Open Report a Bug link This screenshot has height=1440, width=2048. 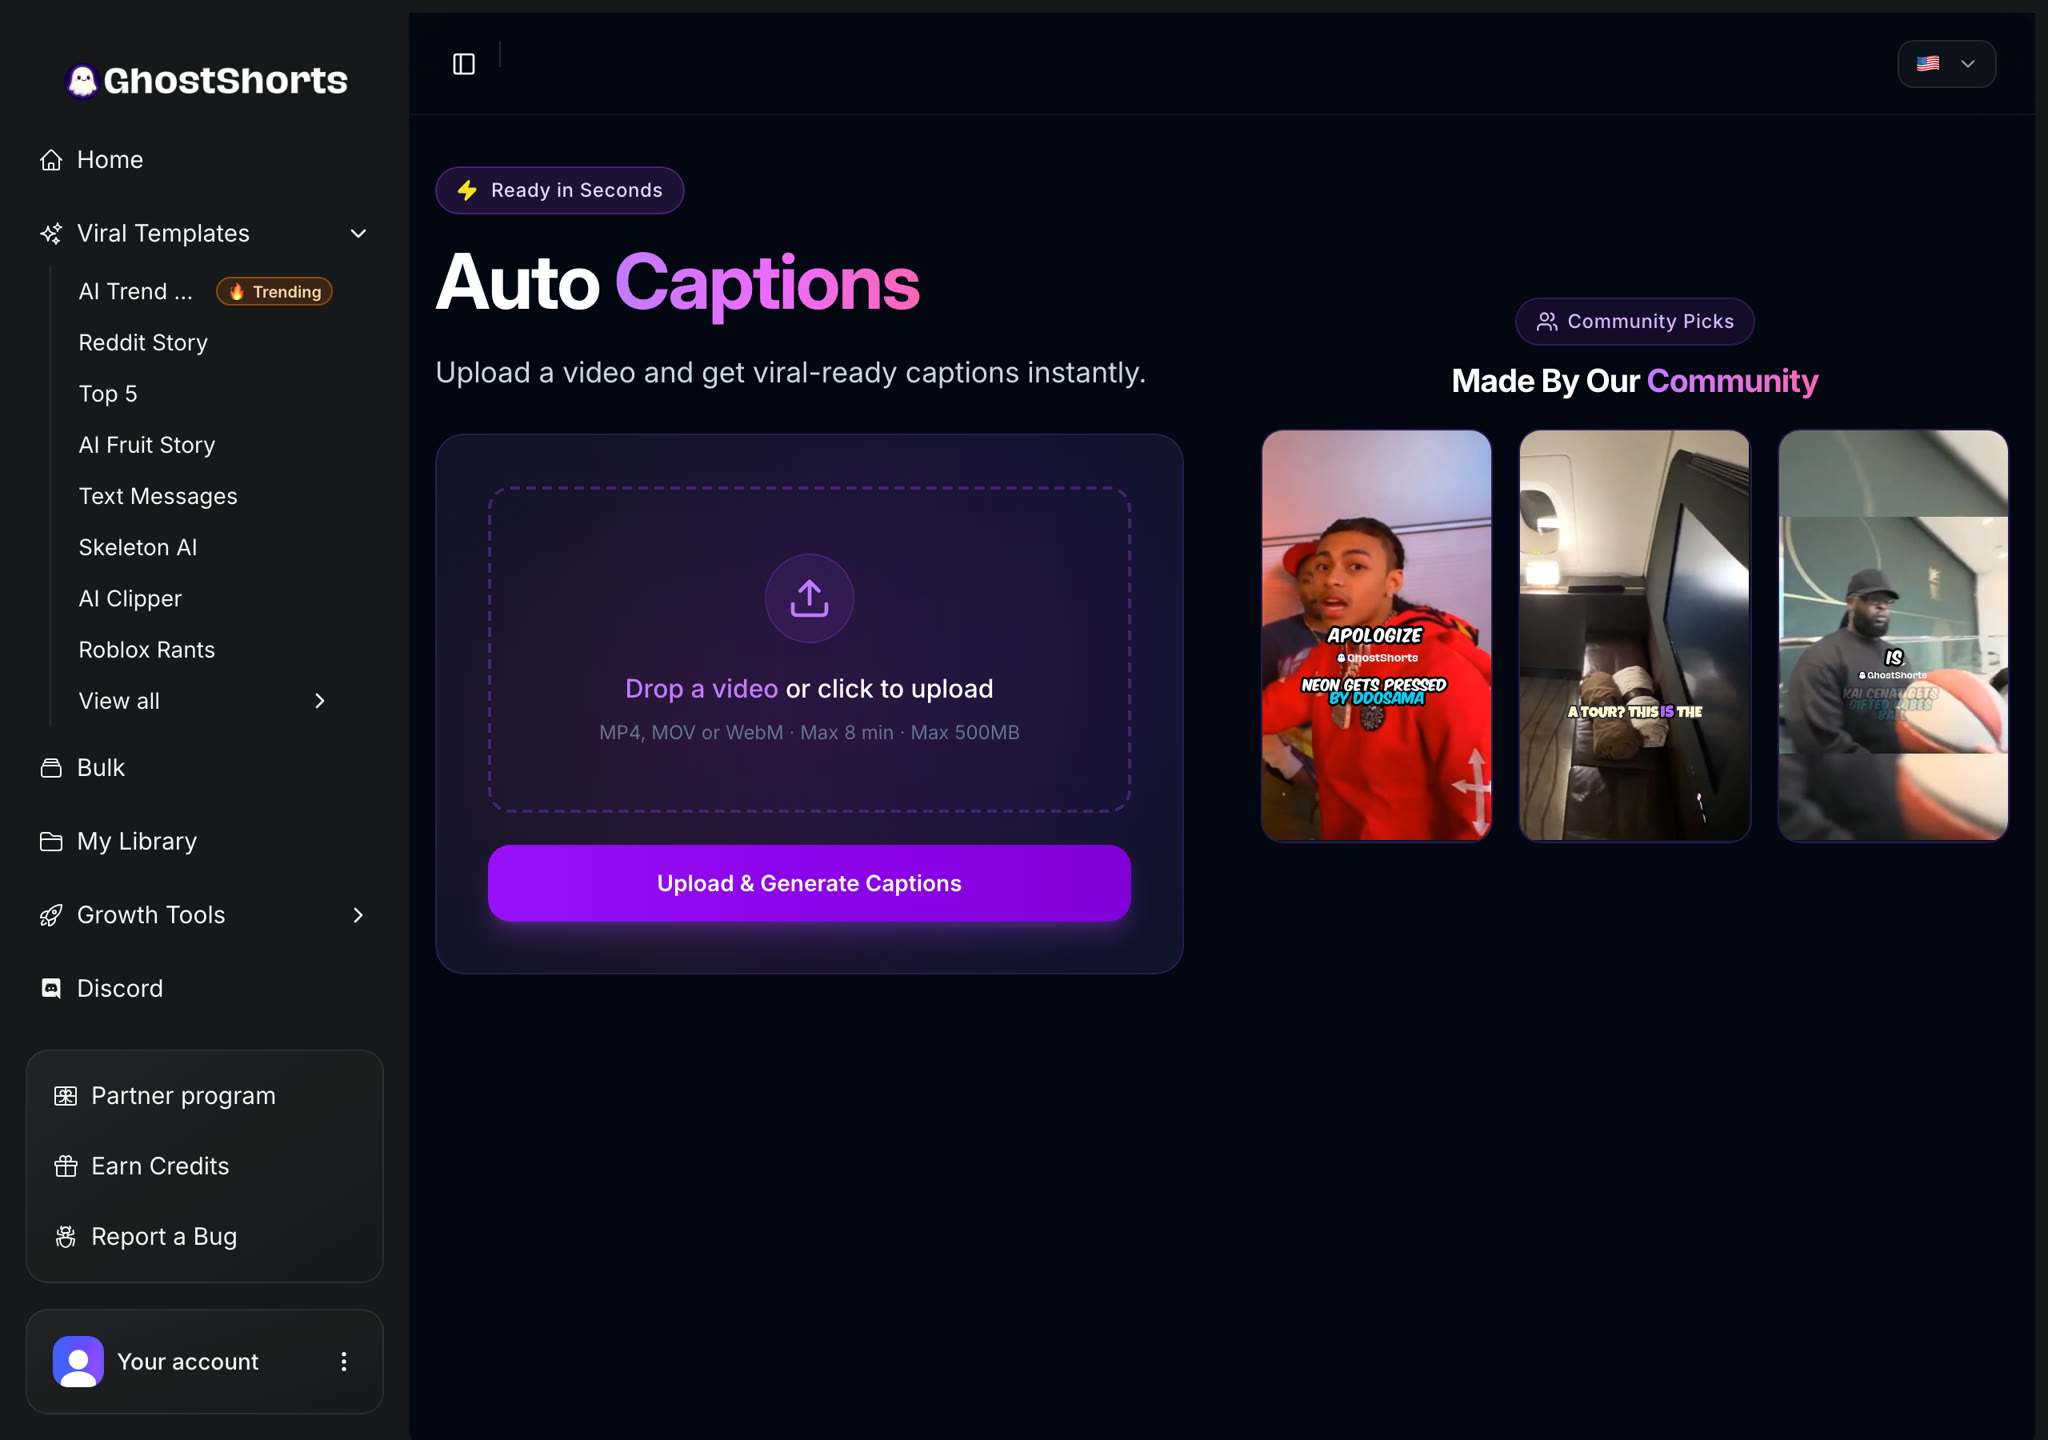coord(205,1237)
